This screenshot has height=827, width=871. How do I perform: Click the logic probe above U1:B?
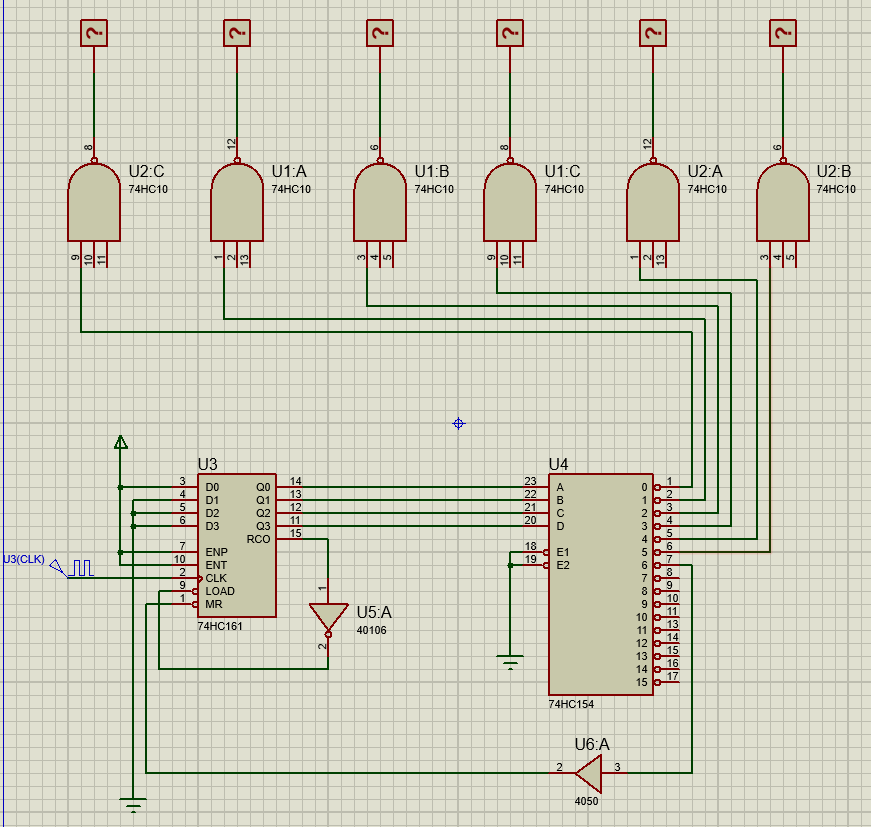[380, 33]
